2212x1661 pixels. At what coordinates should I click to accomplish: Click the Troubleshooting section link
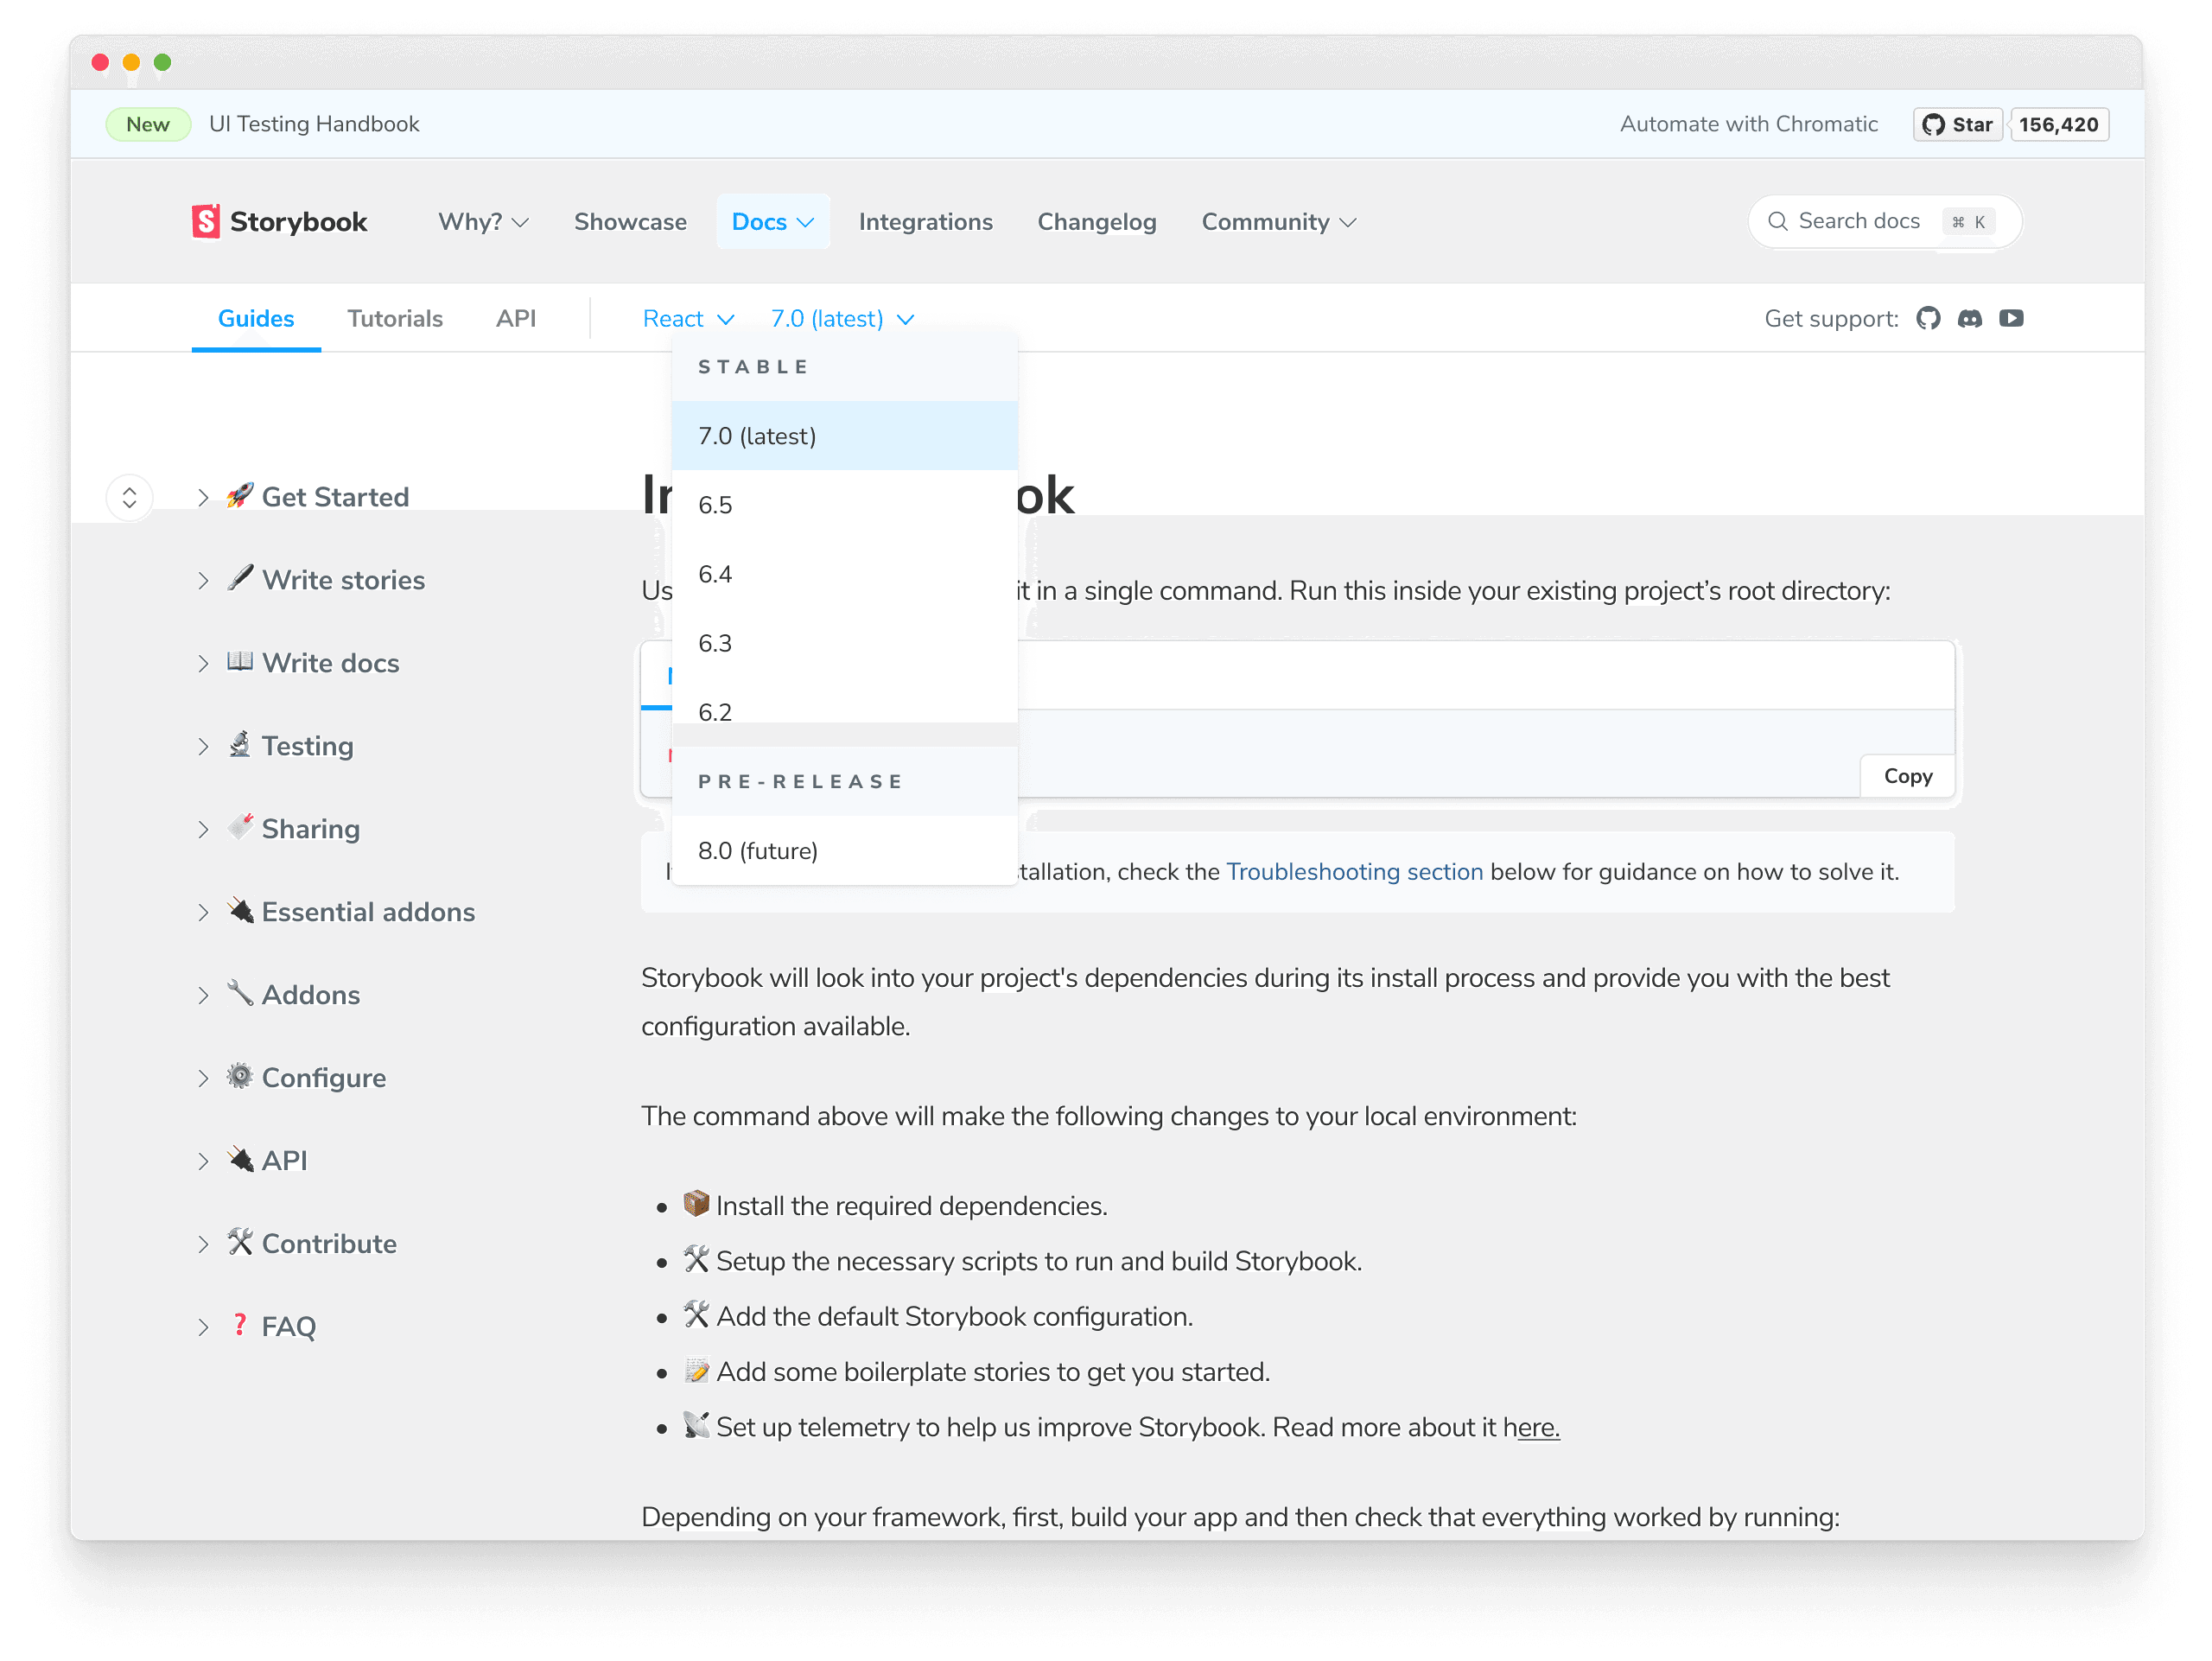1352,870
